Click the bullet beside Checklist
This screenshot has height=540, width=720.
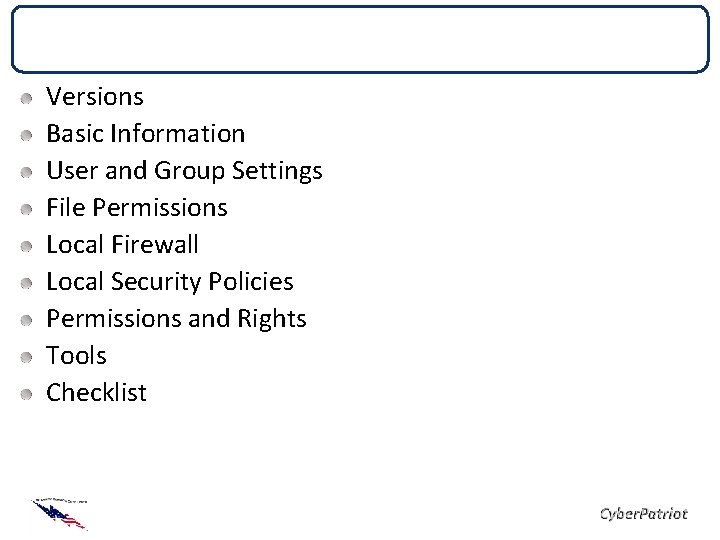[27, 394]
